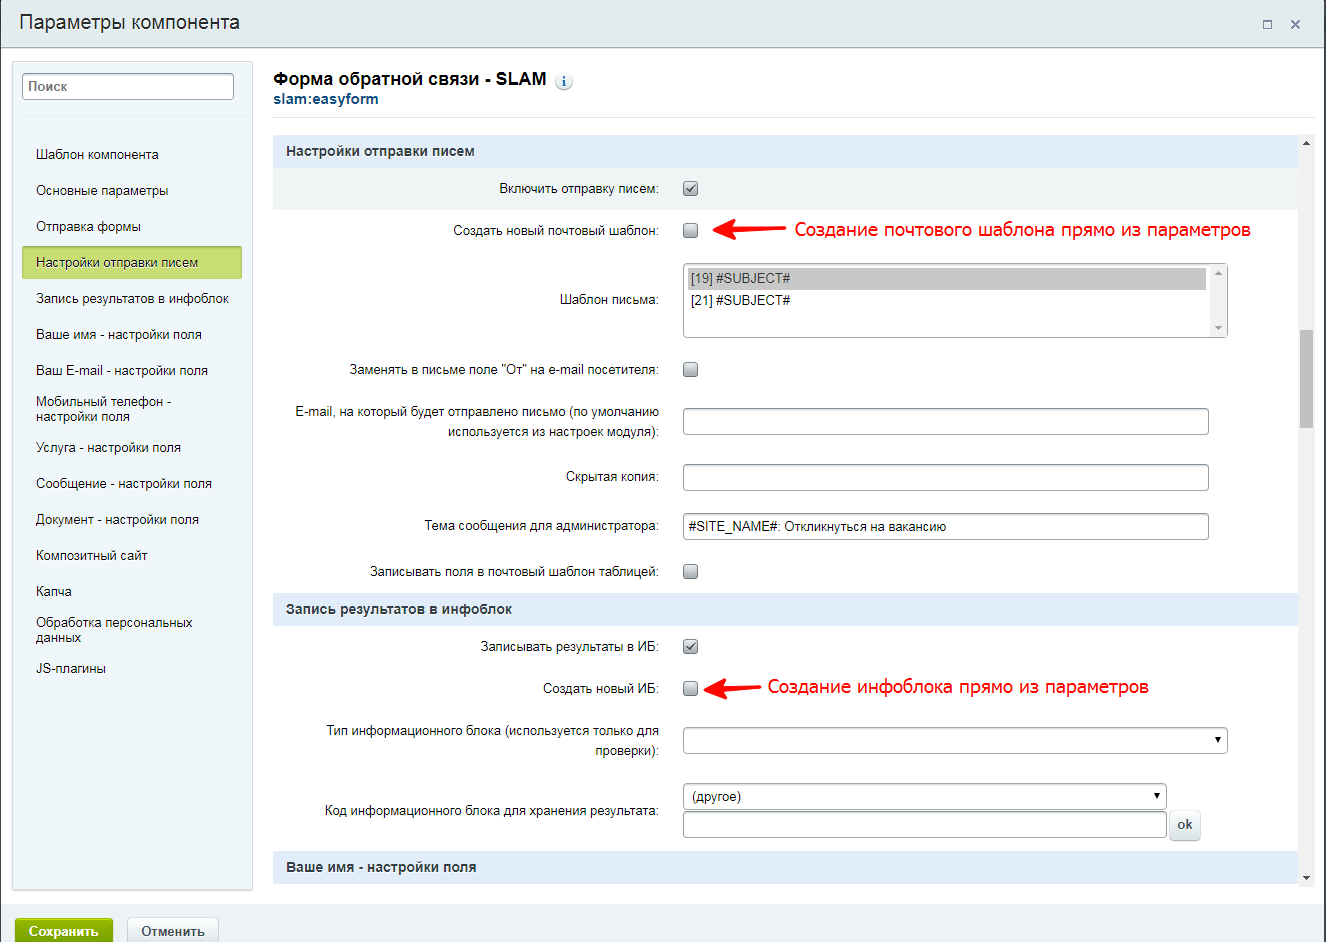This screenshot has height=942, width=1326.
Task: Open 'Основные параметры' section in sidebar
Action: (x=102, y=190)
